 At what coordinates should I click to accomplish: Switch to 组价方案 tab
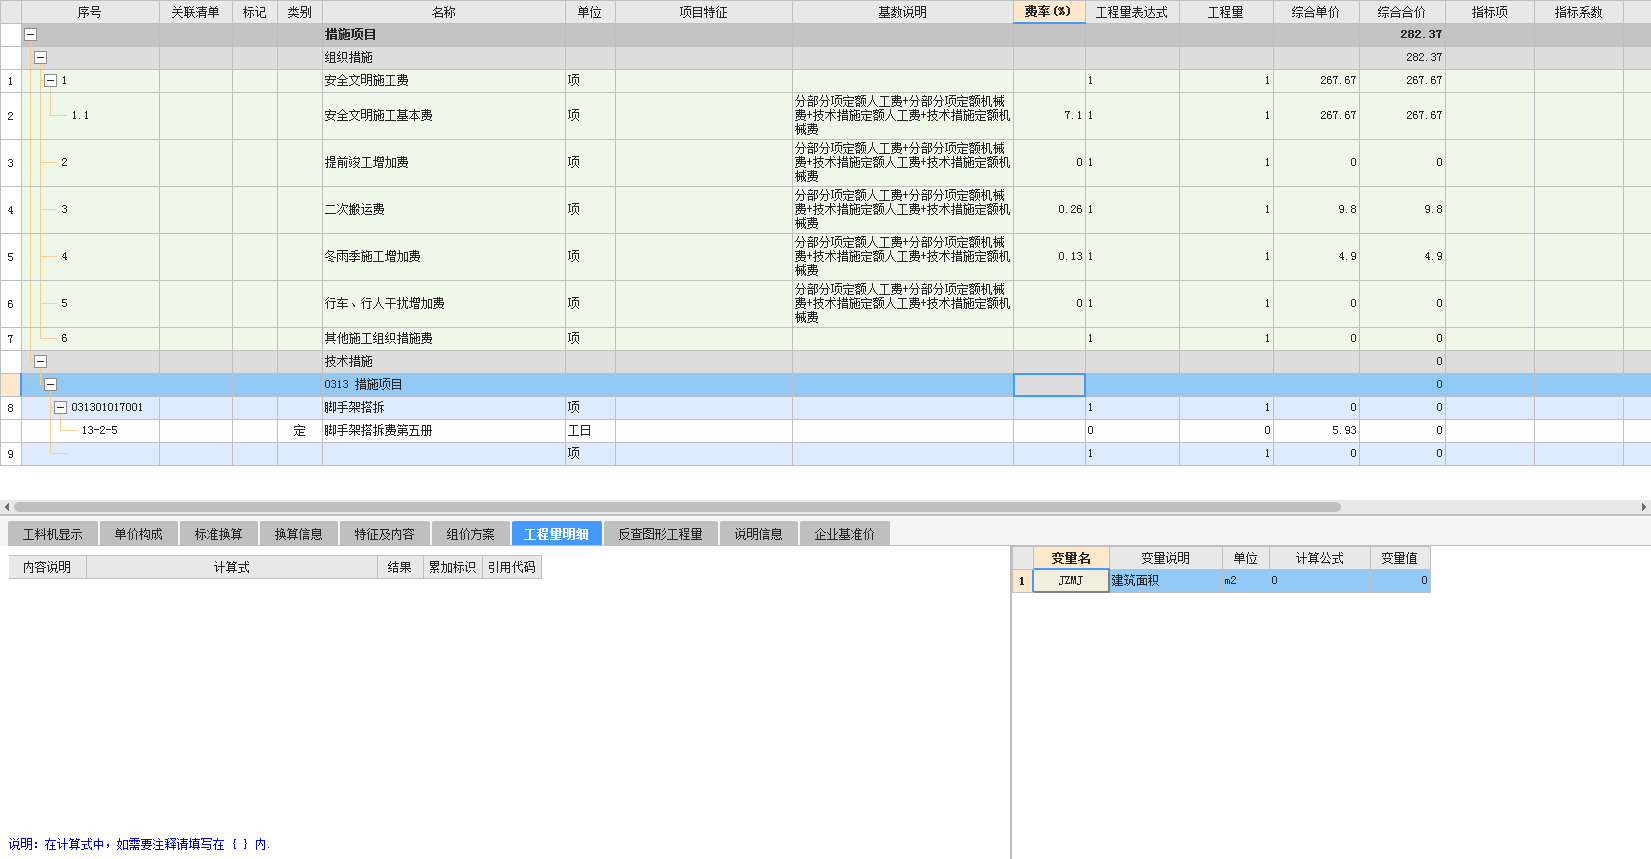pyautogui.click(x=470, y=534)
